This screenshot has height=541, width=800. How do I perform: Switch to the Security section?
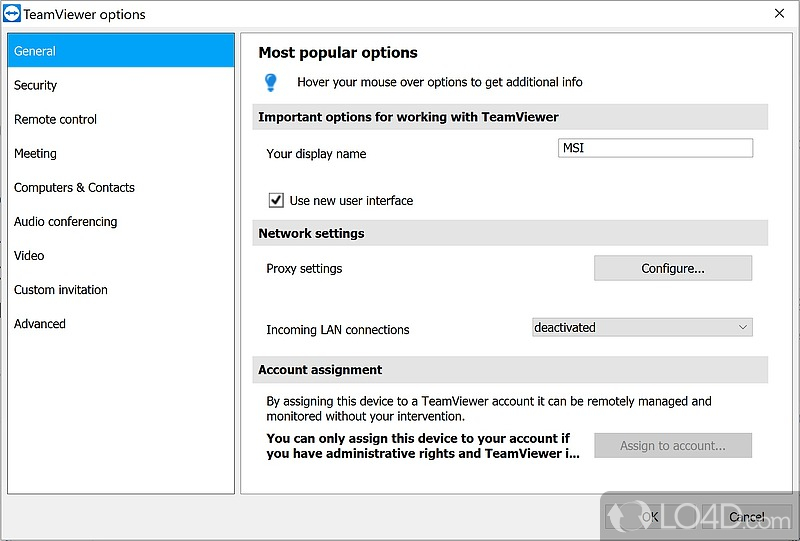tap(36, 85)
